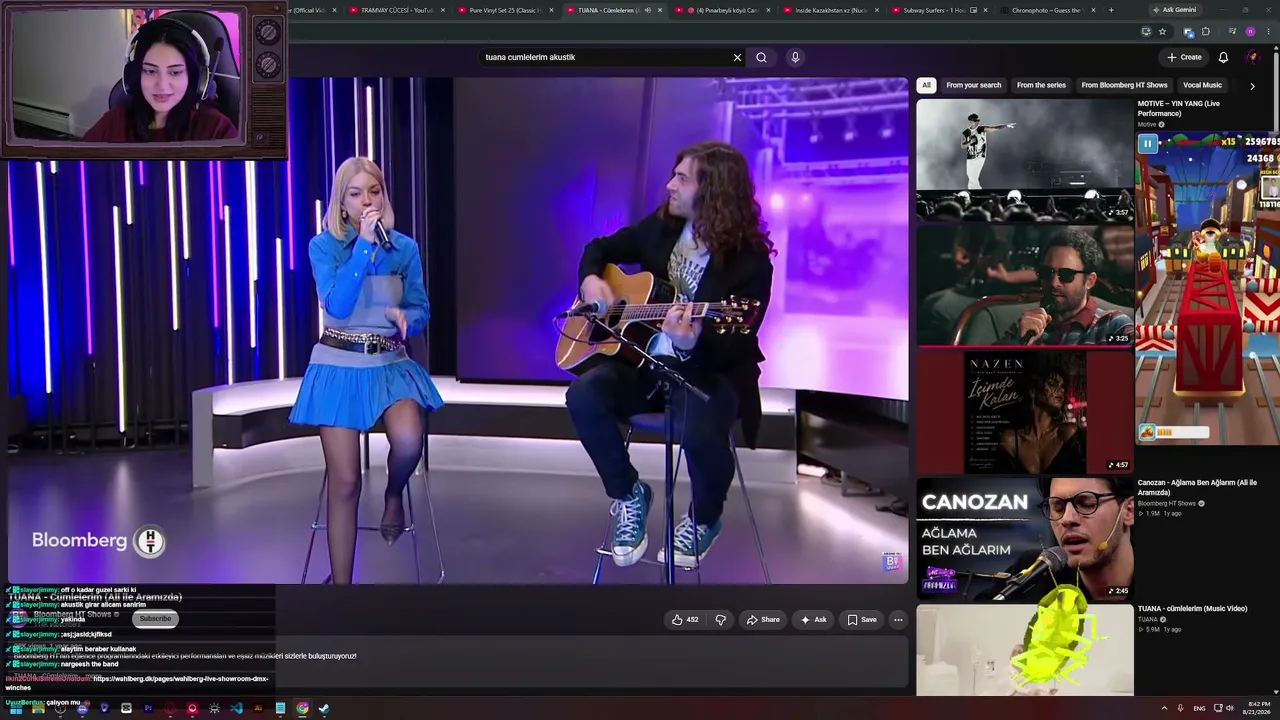Open Illustrator from the taskbar

click(258, 708)
